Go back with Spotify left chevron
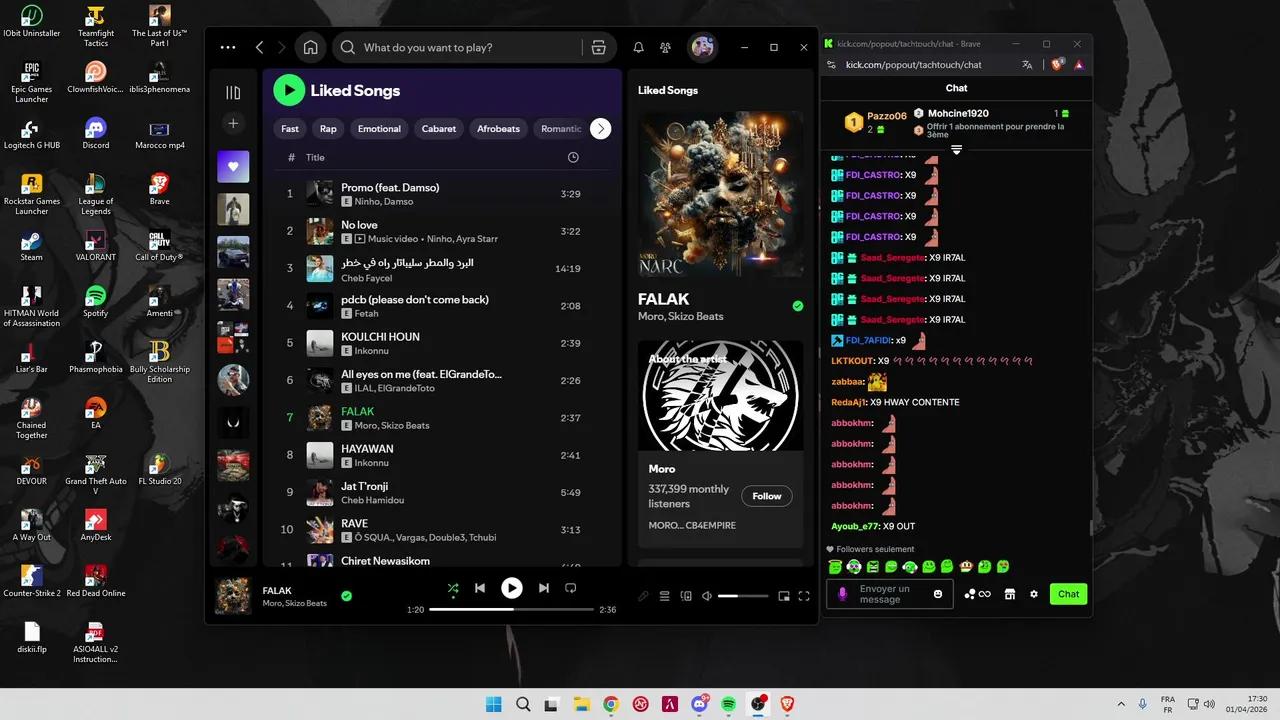The width and height of the screenshot is (1280, 720). pos(260,47)
